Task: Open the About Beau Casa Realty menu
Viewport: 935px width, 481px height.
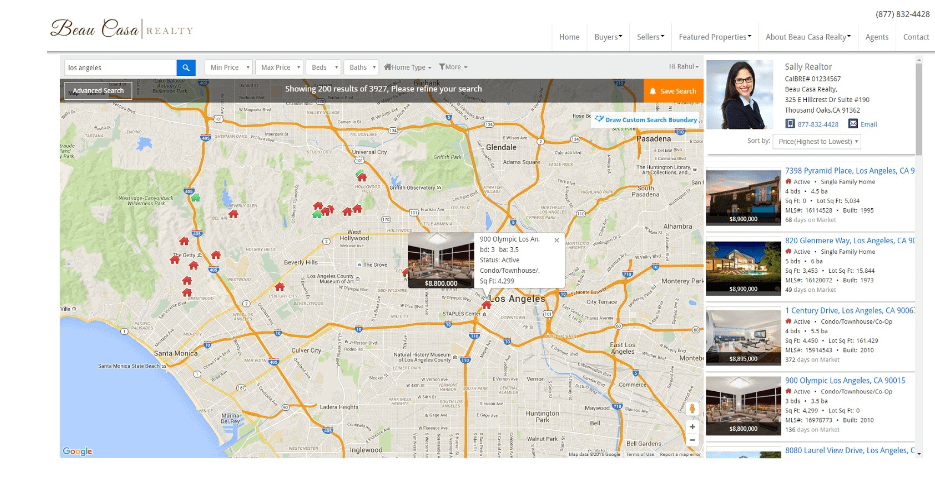Action: (x=808, y=37)
